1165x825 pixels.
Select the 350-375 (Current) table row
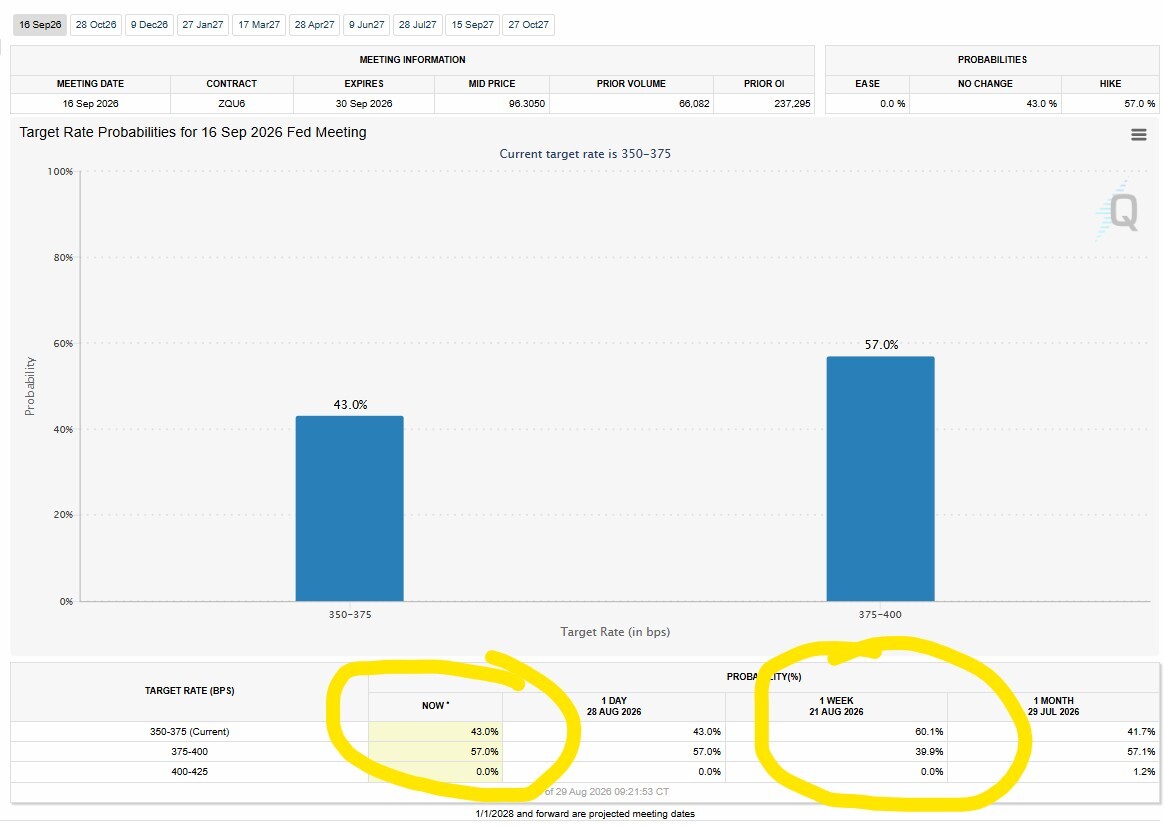pyautogui.click(x=585, y=731)
